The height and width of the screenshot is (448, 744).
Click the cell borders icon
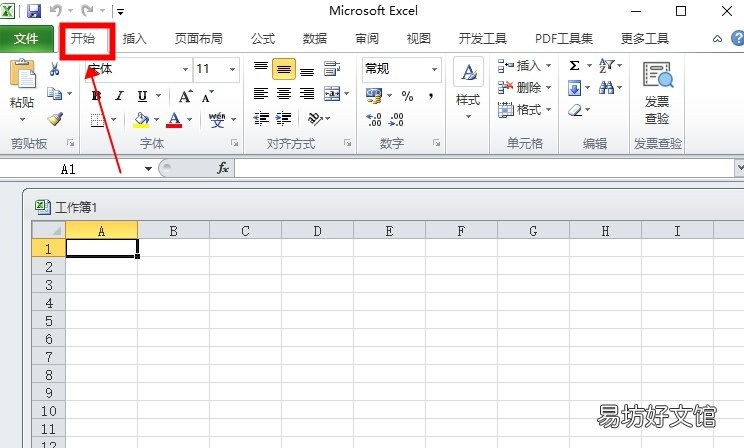tap(97, 120)
